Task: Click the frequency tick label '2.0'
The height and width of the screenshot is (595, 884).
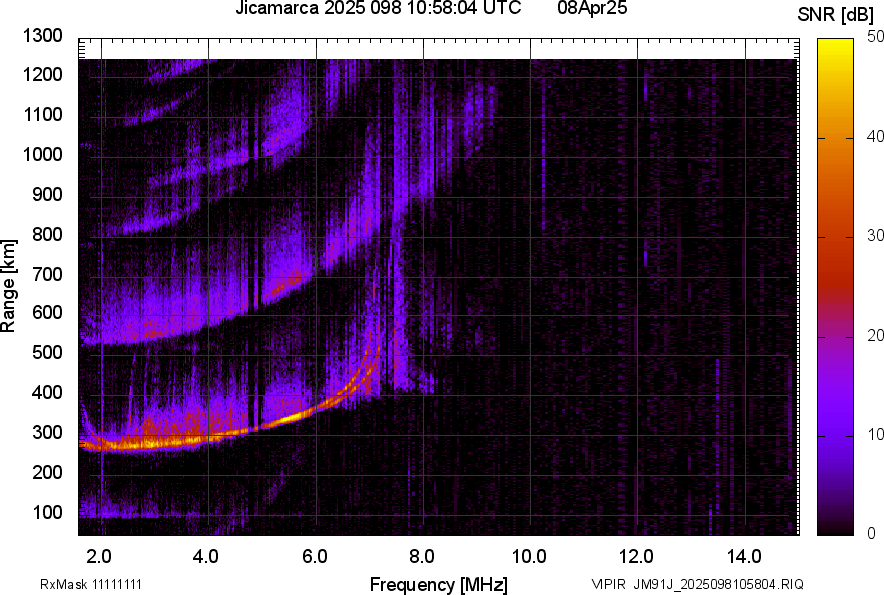Action: pyautogui.click(x=98, y=557)
